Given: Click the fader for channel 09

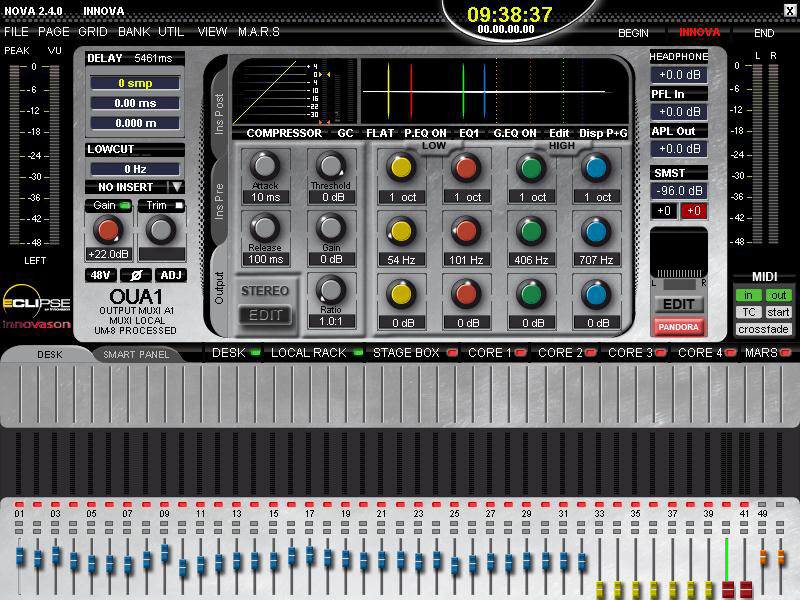Looking at the screenshot, I should (164, 553).
